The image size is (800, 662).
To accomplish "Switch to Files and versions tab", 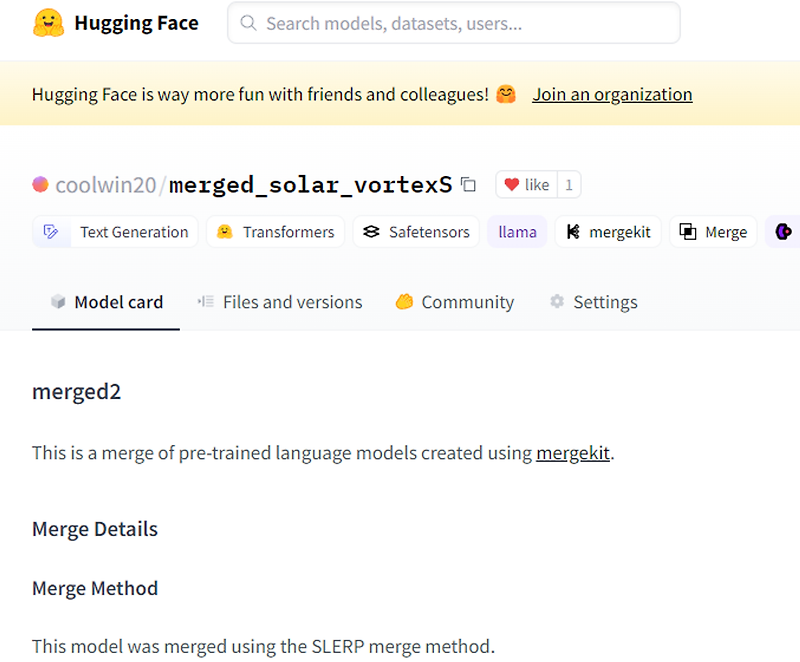I will (x=280, y=302).
